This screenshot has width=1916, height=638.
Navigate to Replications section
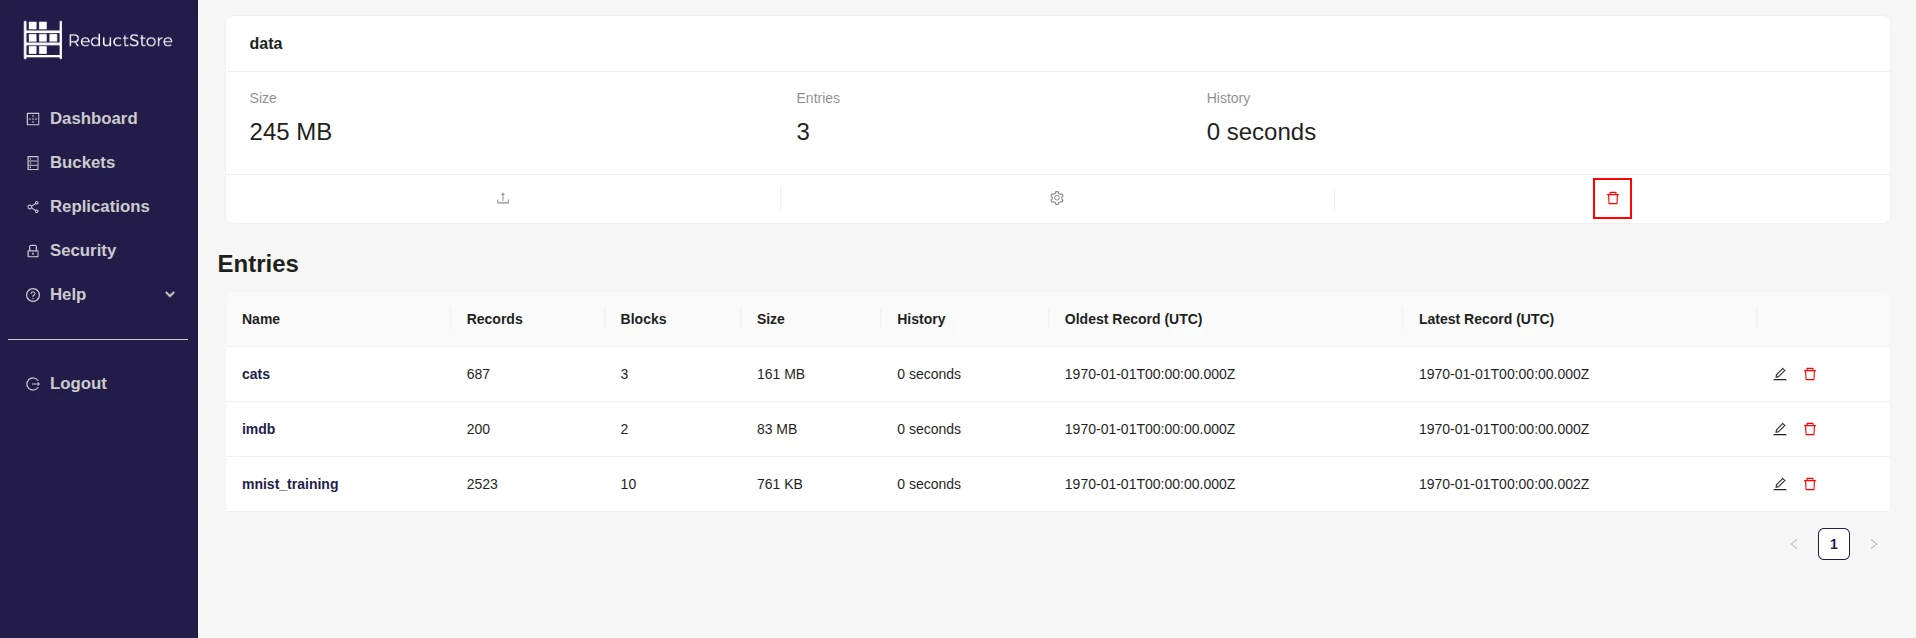[99, 206]
